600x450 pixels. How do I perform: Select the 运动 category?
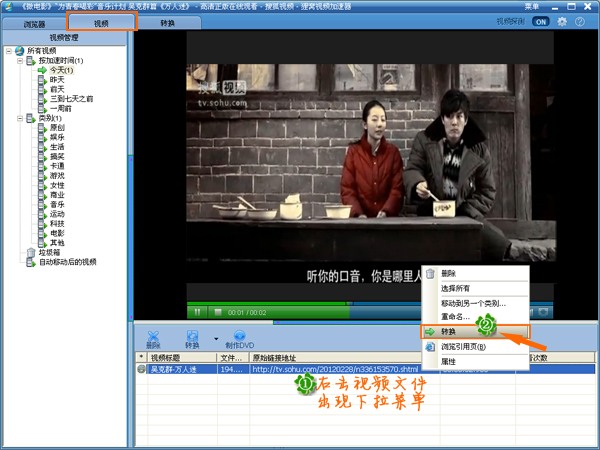(57, 214)
